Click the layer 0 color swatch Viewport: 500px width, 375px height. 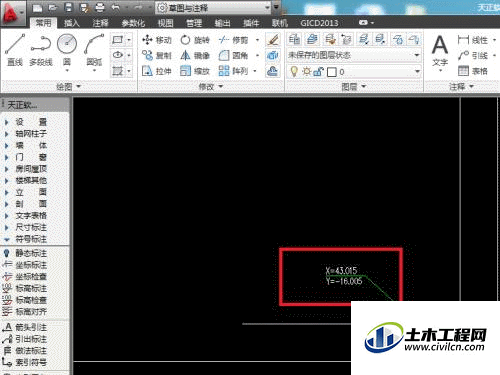click(x=332, y=72)
